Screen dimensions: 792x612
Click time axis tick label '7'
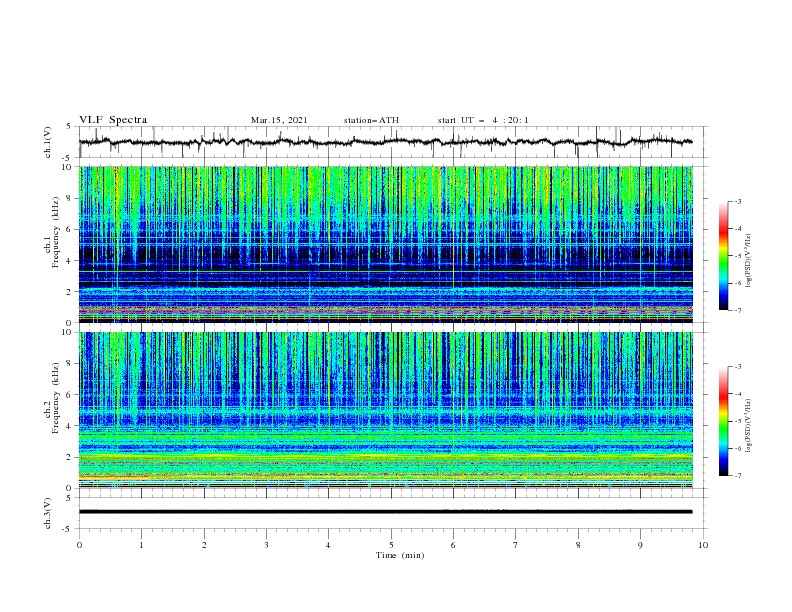coord(516,545)
